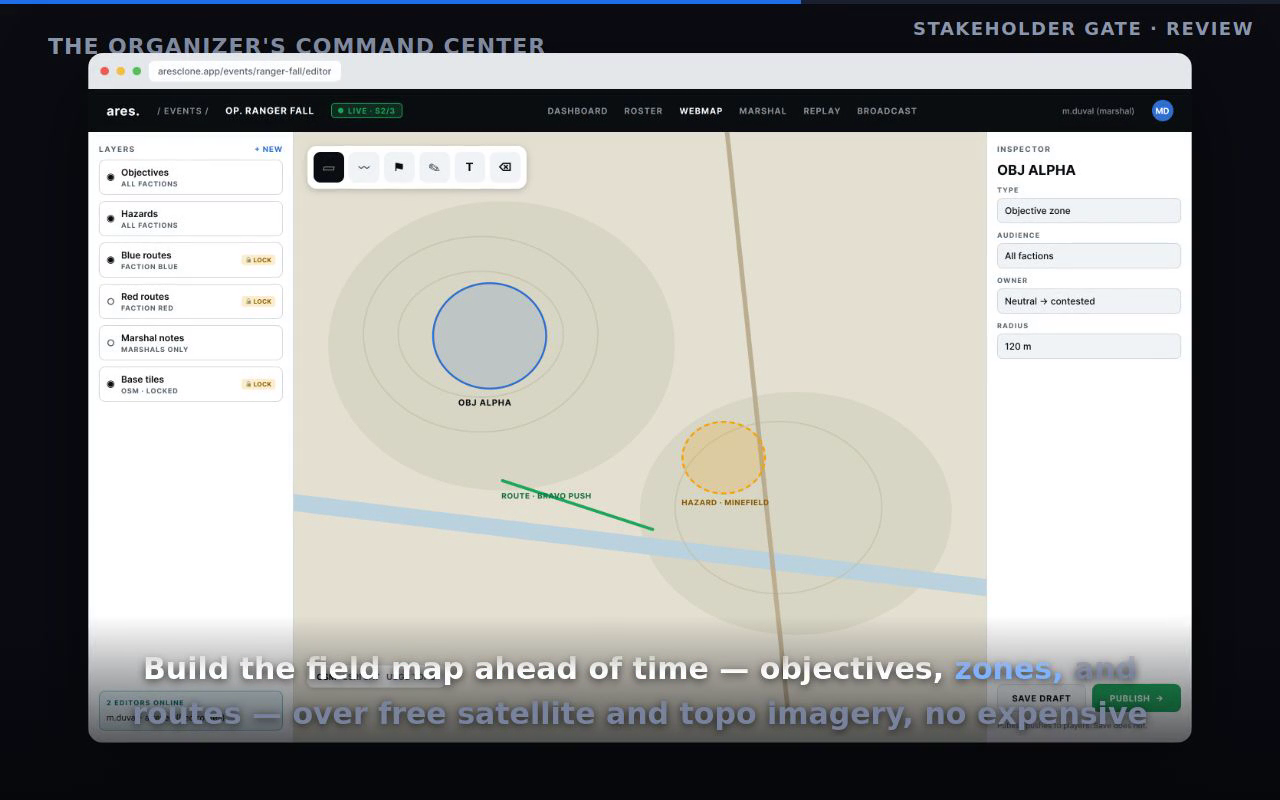
Task: Open the Roster tab
Action: pos(643,111)
